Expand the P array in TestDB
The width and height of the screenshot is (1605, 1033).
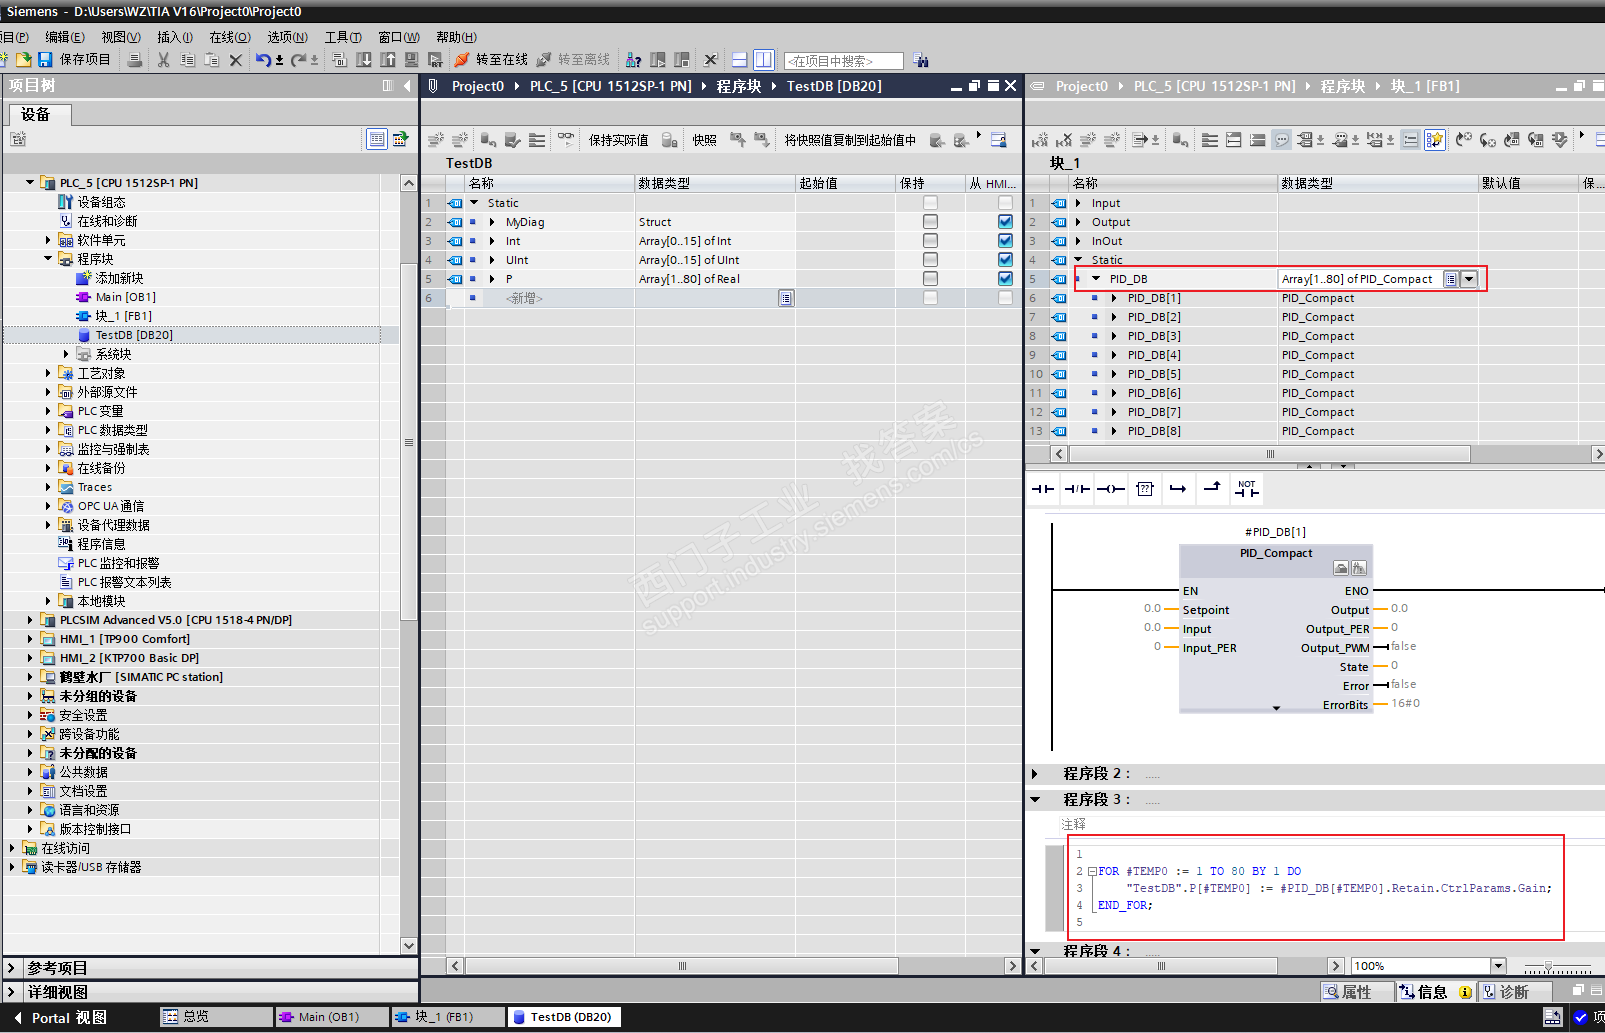point(492,279)
